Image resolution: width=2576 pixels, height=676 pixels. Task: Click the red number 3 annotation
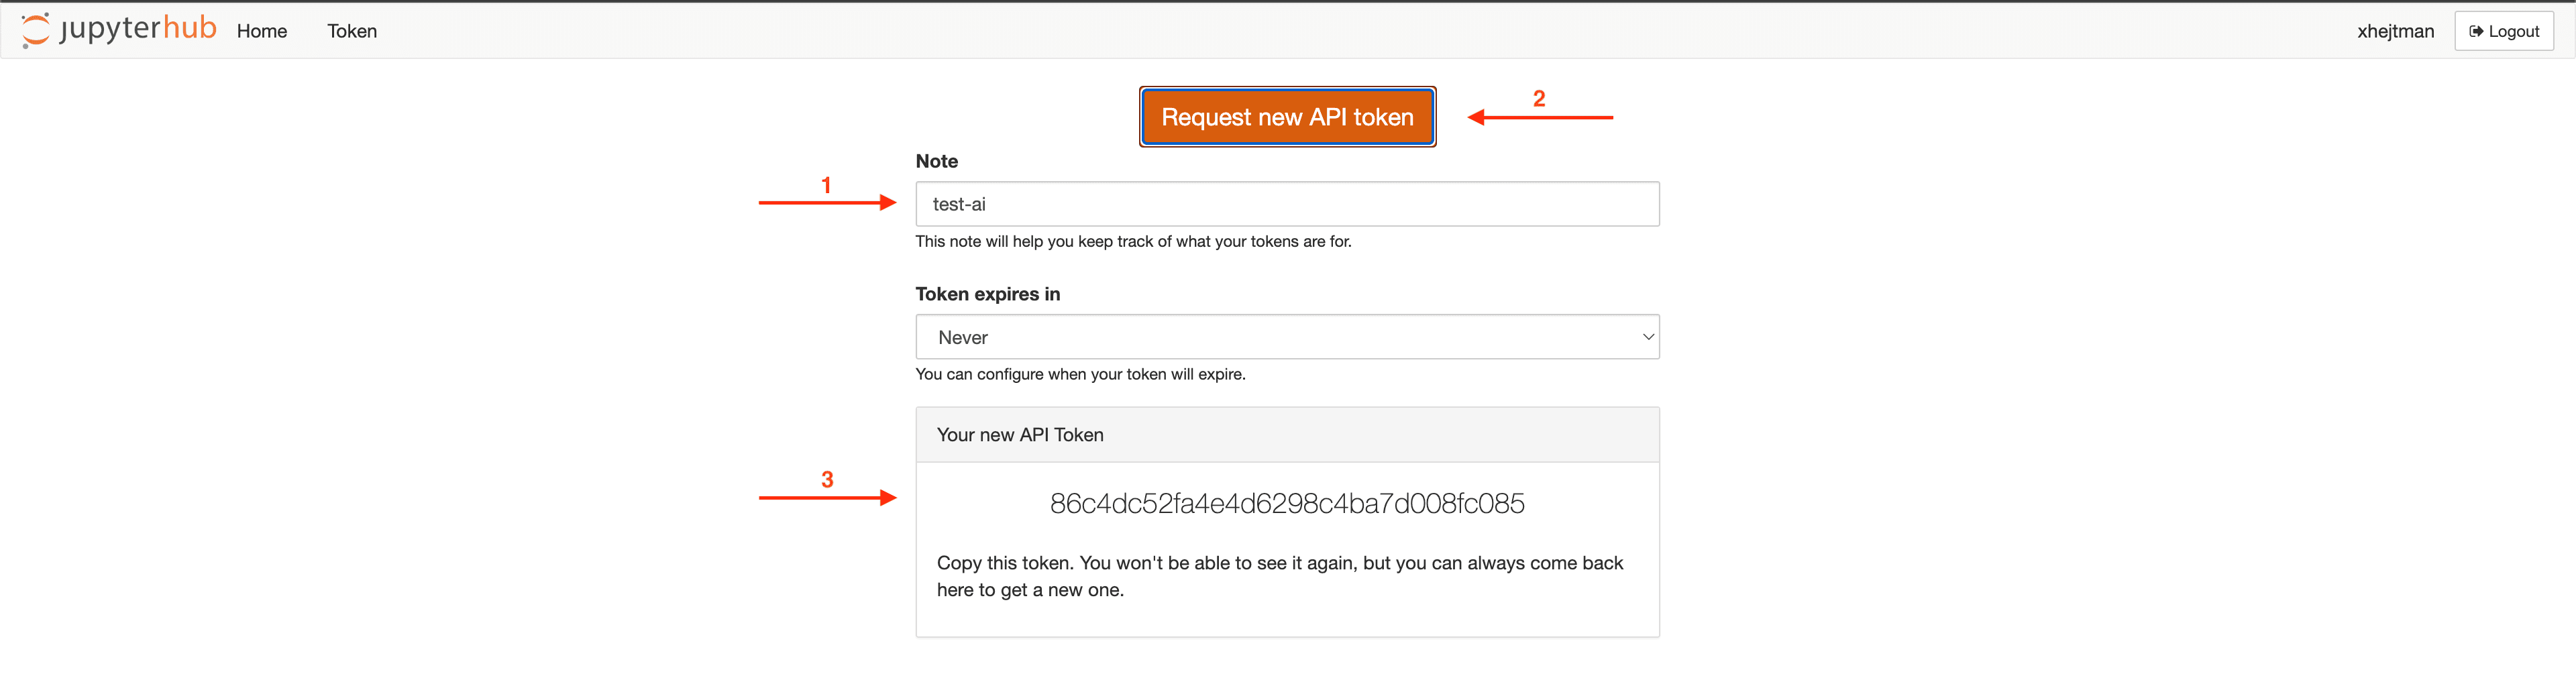[x=827, y=479]
